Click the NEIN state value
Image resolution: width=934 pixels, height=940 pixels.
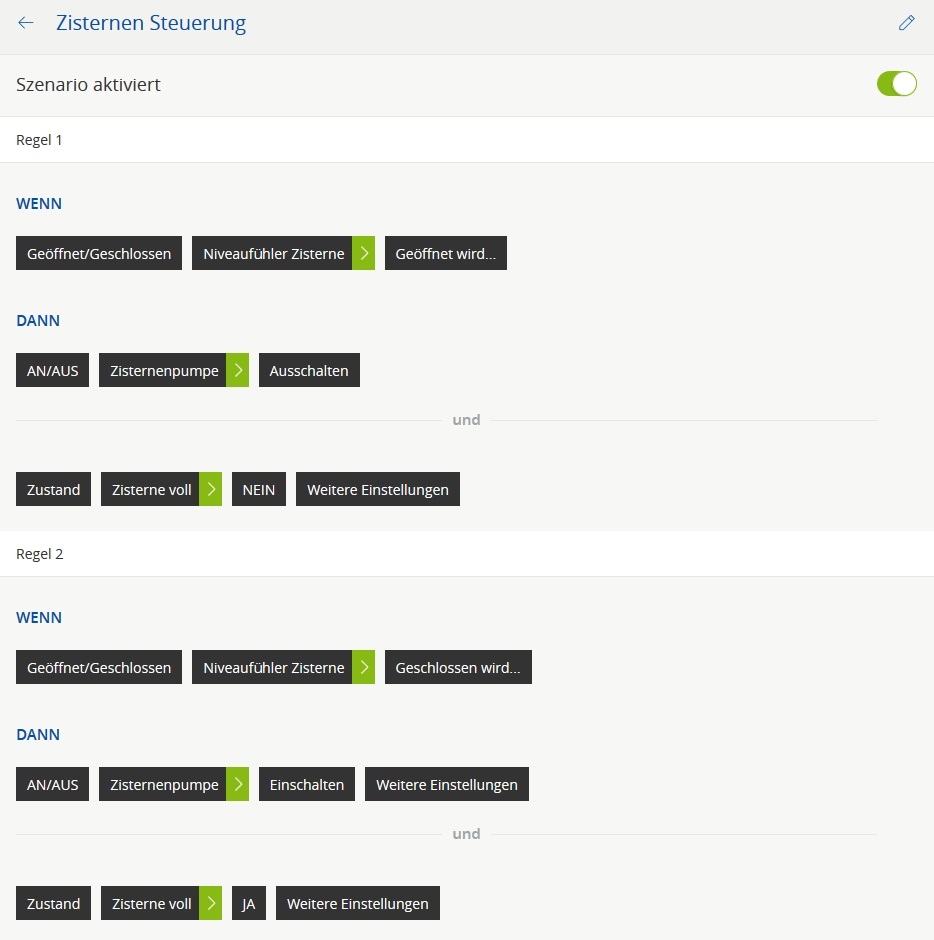click(x=259, y=490)
